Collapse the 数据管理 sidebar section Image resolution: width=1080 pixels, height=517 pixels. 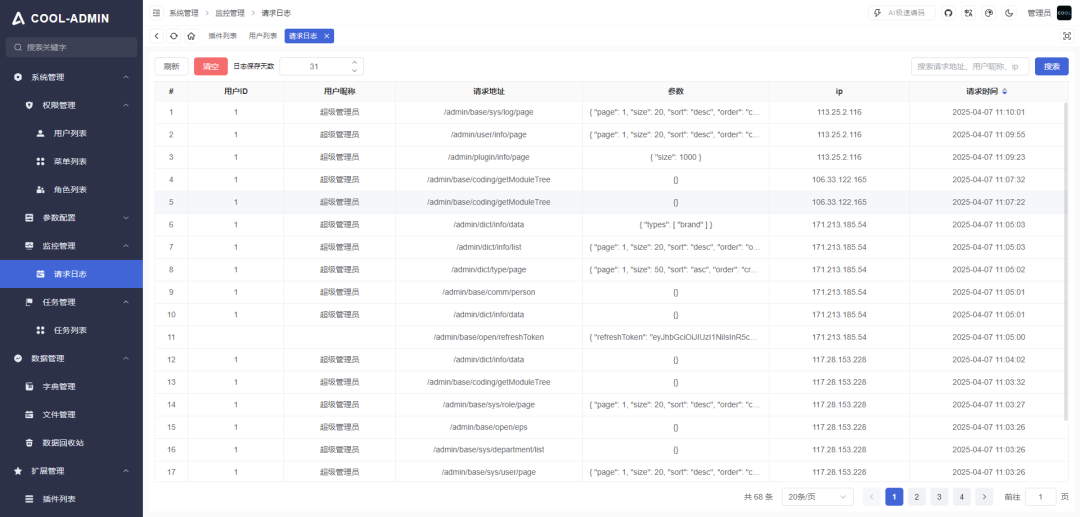[x=126, y=358]
